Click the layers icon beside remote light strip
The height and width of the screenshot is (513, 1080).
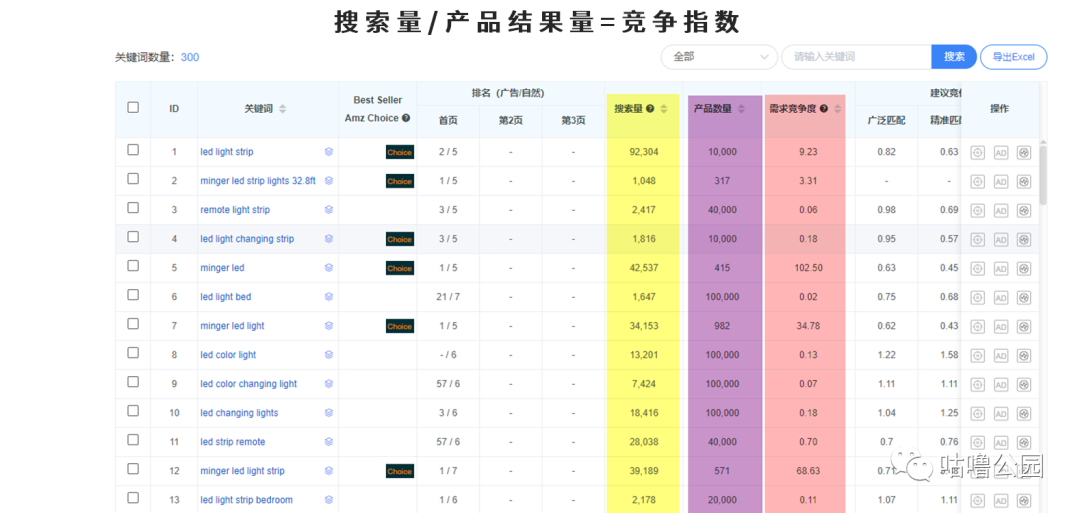click(329, 209)
